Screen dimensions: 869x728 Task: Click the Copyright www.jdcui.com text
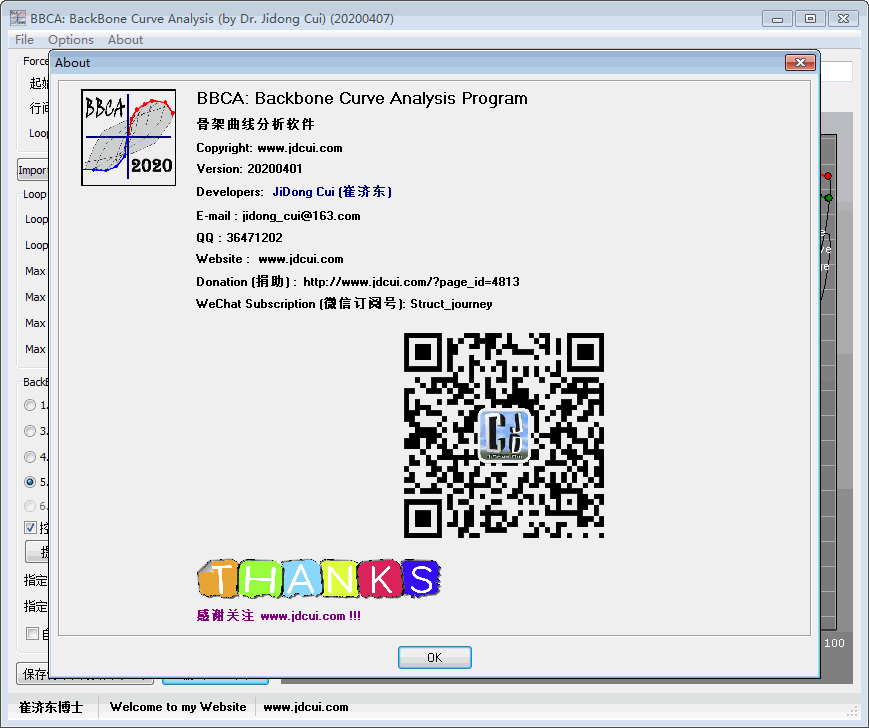point(269,148)
